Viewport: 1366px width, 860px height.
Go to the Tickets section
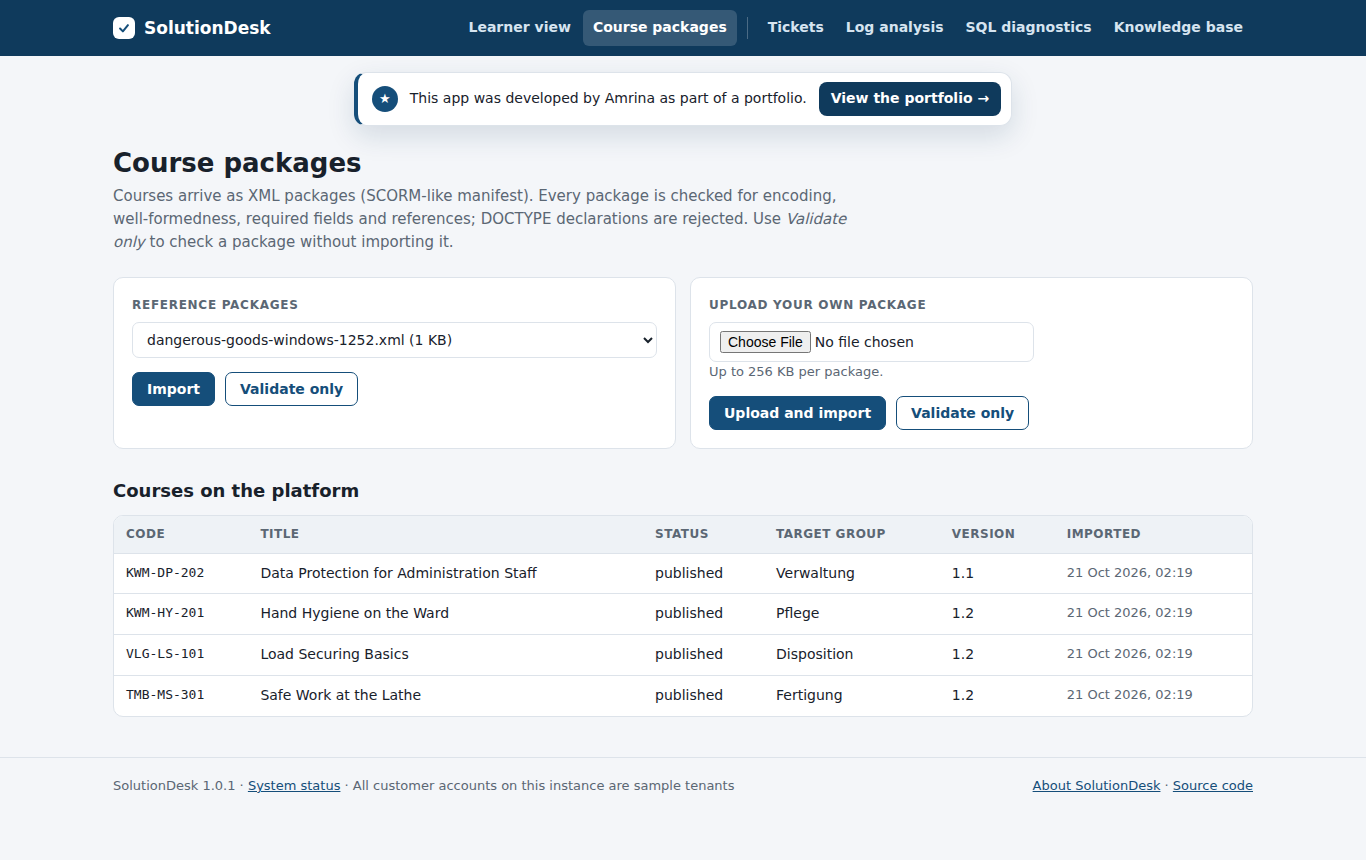click(x=796, y=28)
